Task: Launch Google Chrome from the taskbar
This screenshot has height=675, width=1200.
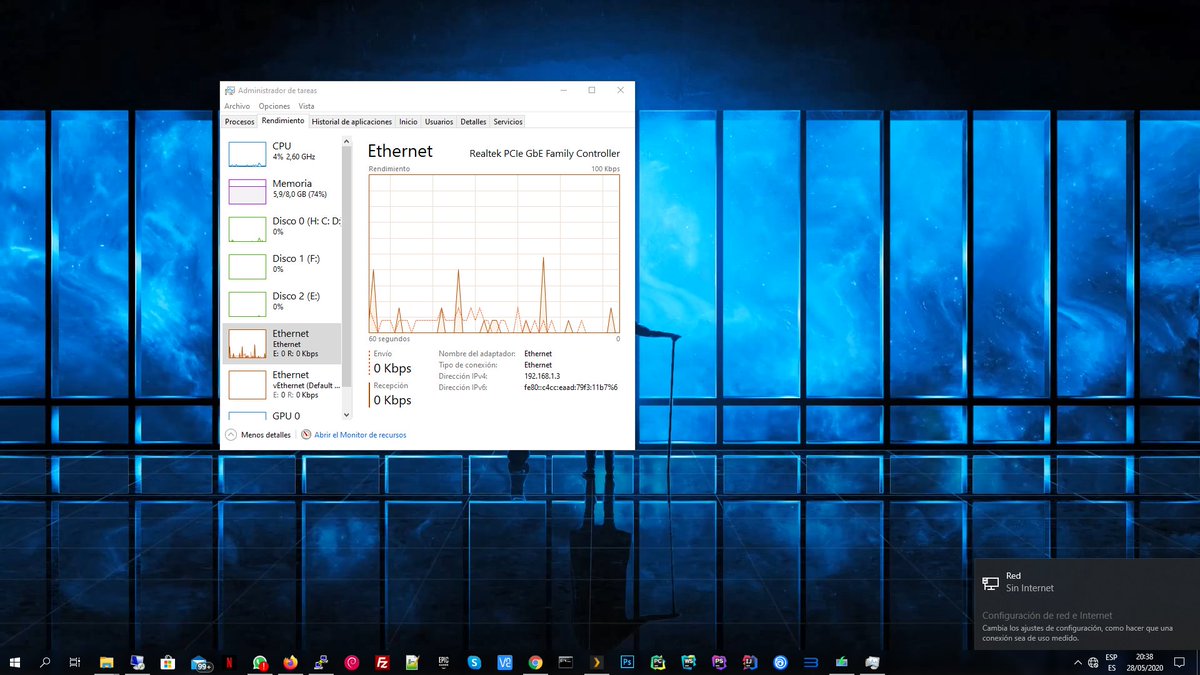Action: pyautogui.click(x=535, y=662)
